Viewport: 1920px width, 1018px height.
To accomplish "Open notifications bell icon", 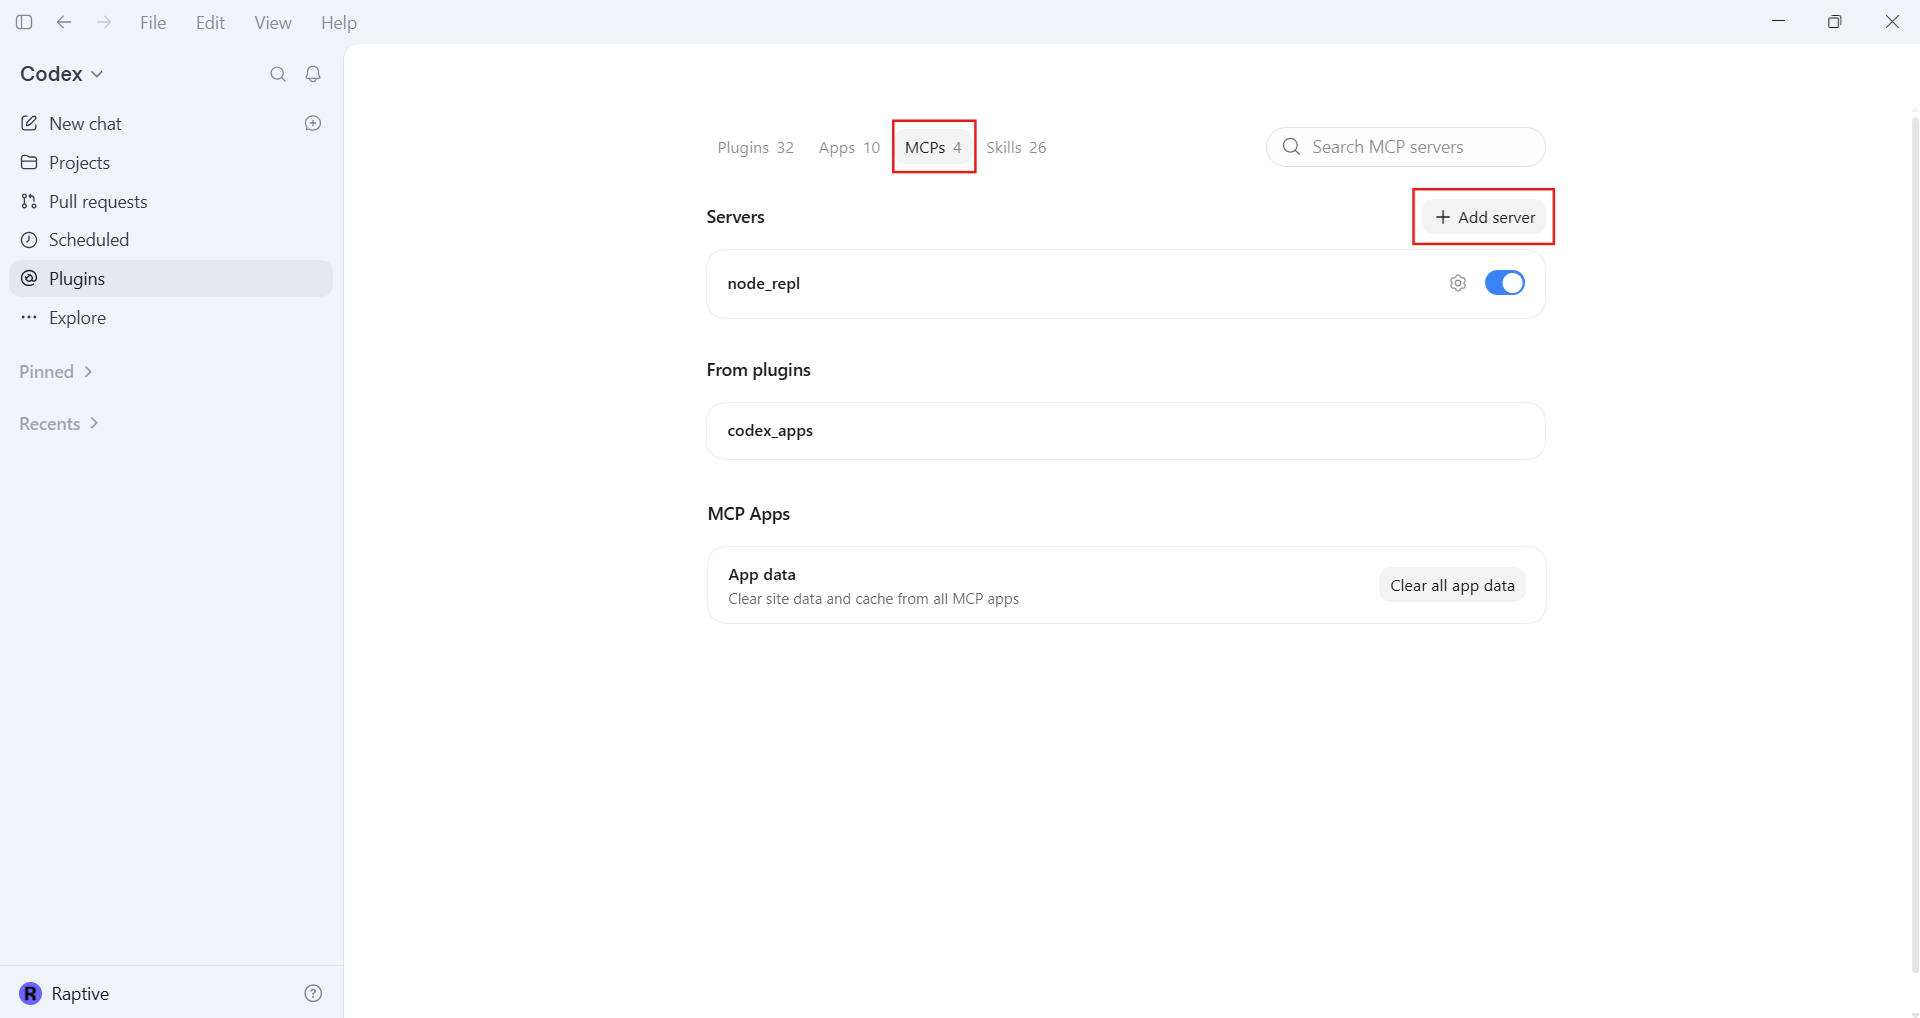I will pos(313,74).
